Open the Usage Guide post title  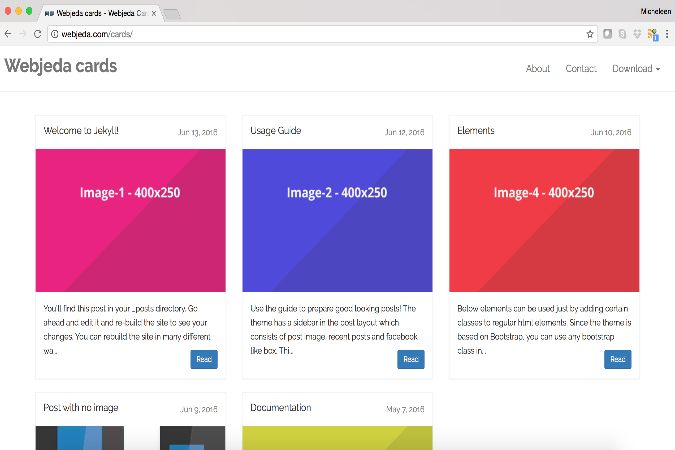click(x=276, y=130)
